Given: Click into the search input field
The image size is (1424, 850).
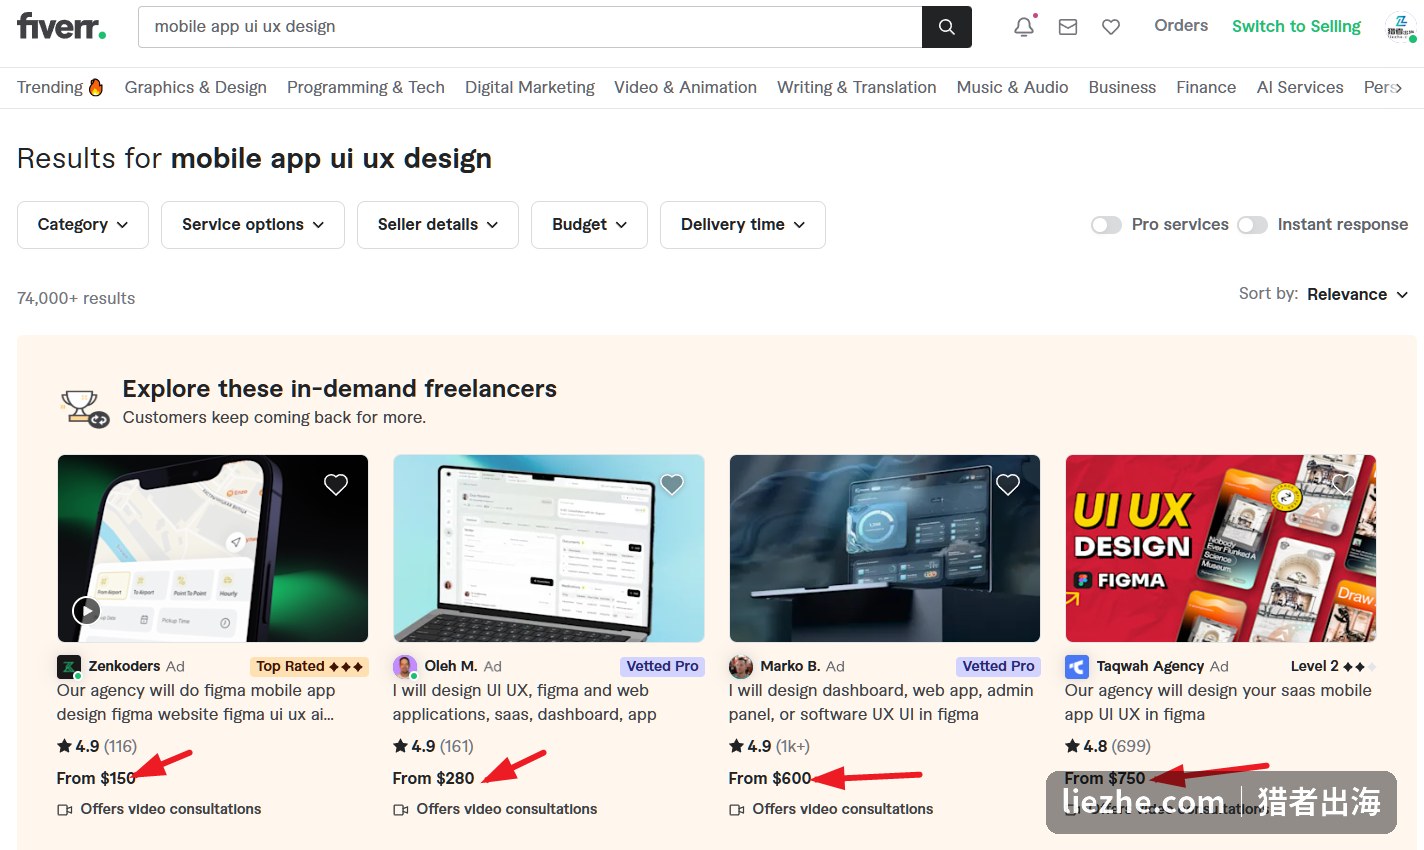Looking at the screenshot, I should coord(530,27).
